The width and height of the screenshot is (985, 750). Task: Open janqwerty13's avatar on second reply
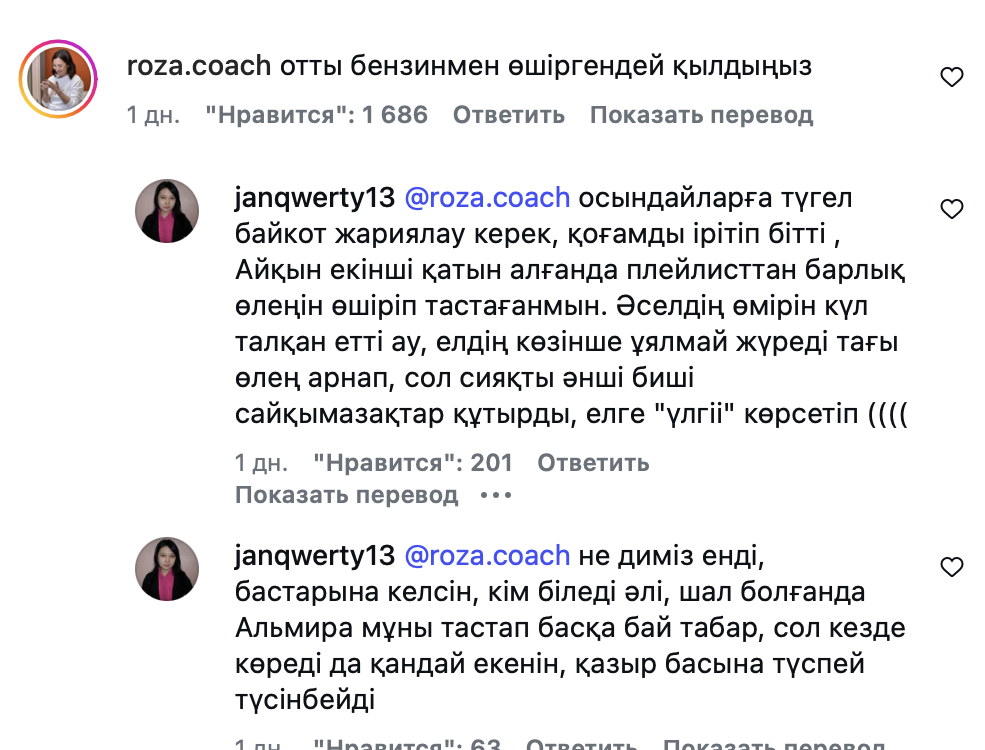pos(167,569)
